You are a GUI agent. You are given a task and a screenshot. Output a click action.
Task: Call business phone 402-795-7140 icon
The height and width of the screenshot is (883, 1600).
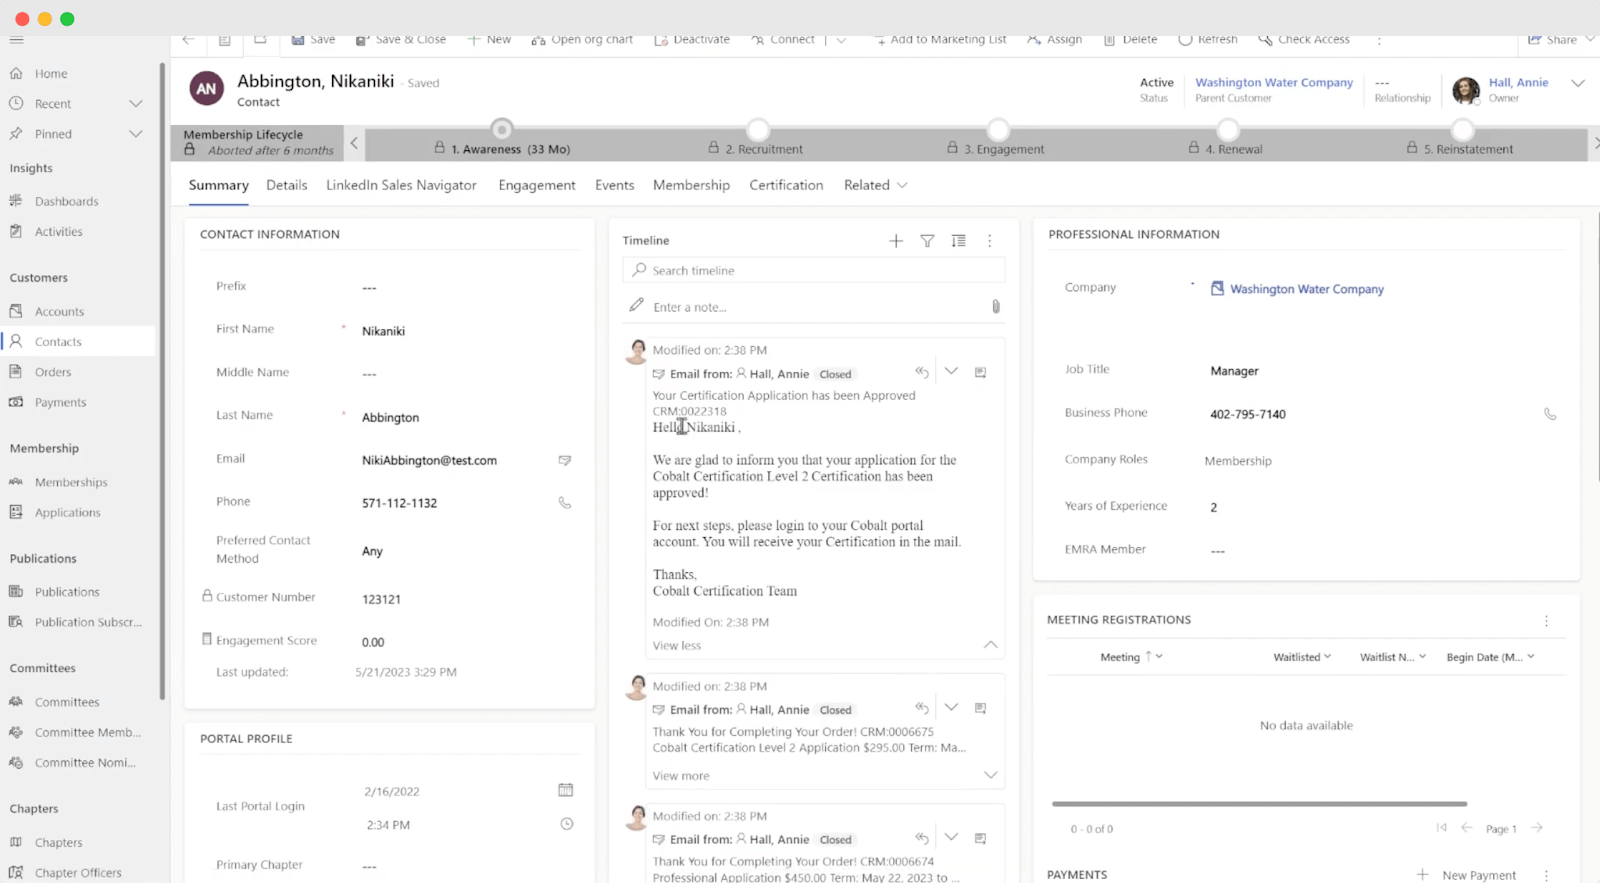click(1550, 414)
